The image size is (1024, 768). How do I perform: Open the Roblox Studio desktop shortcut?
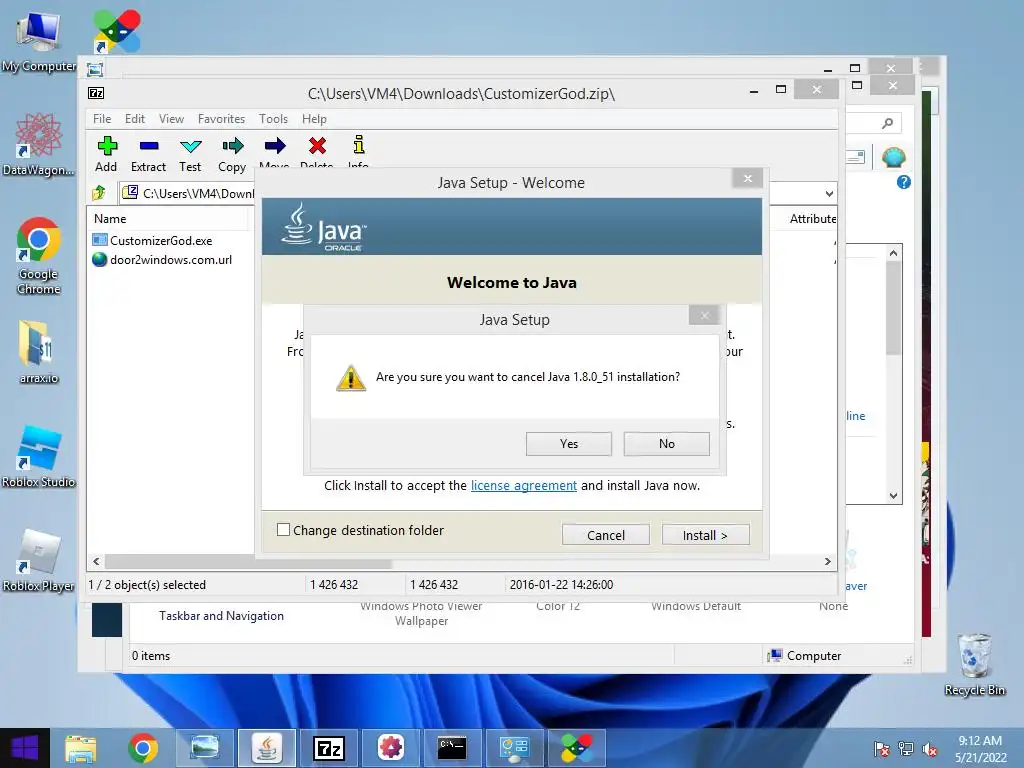(x=39, y=456)
